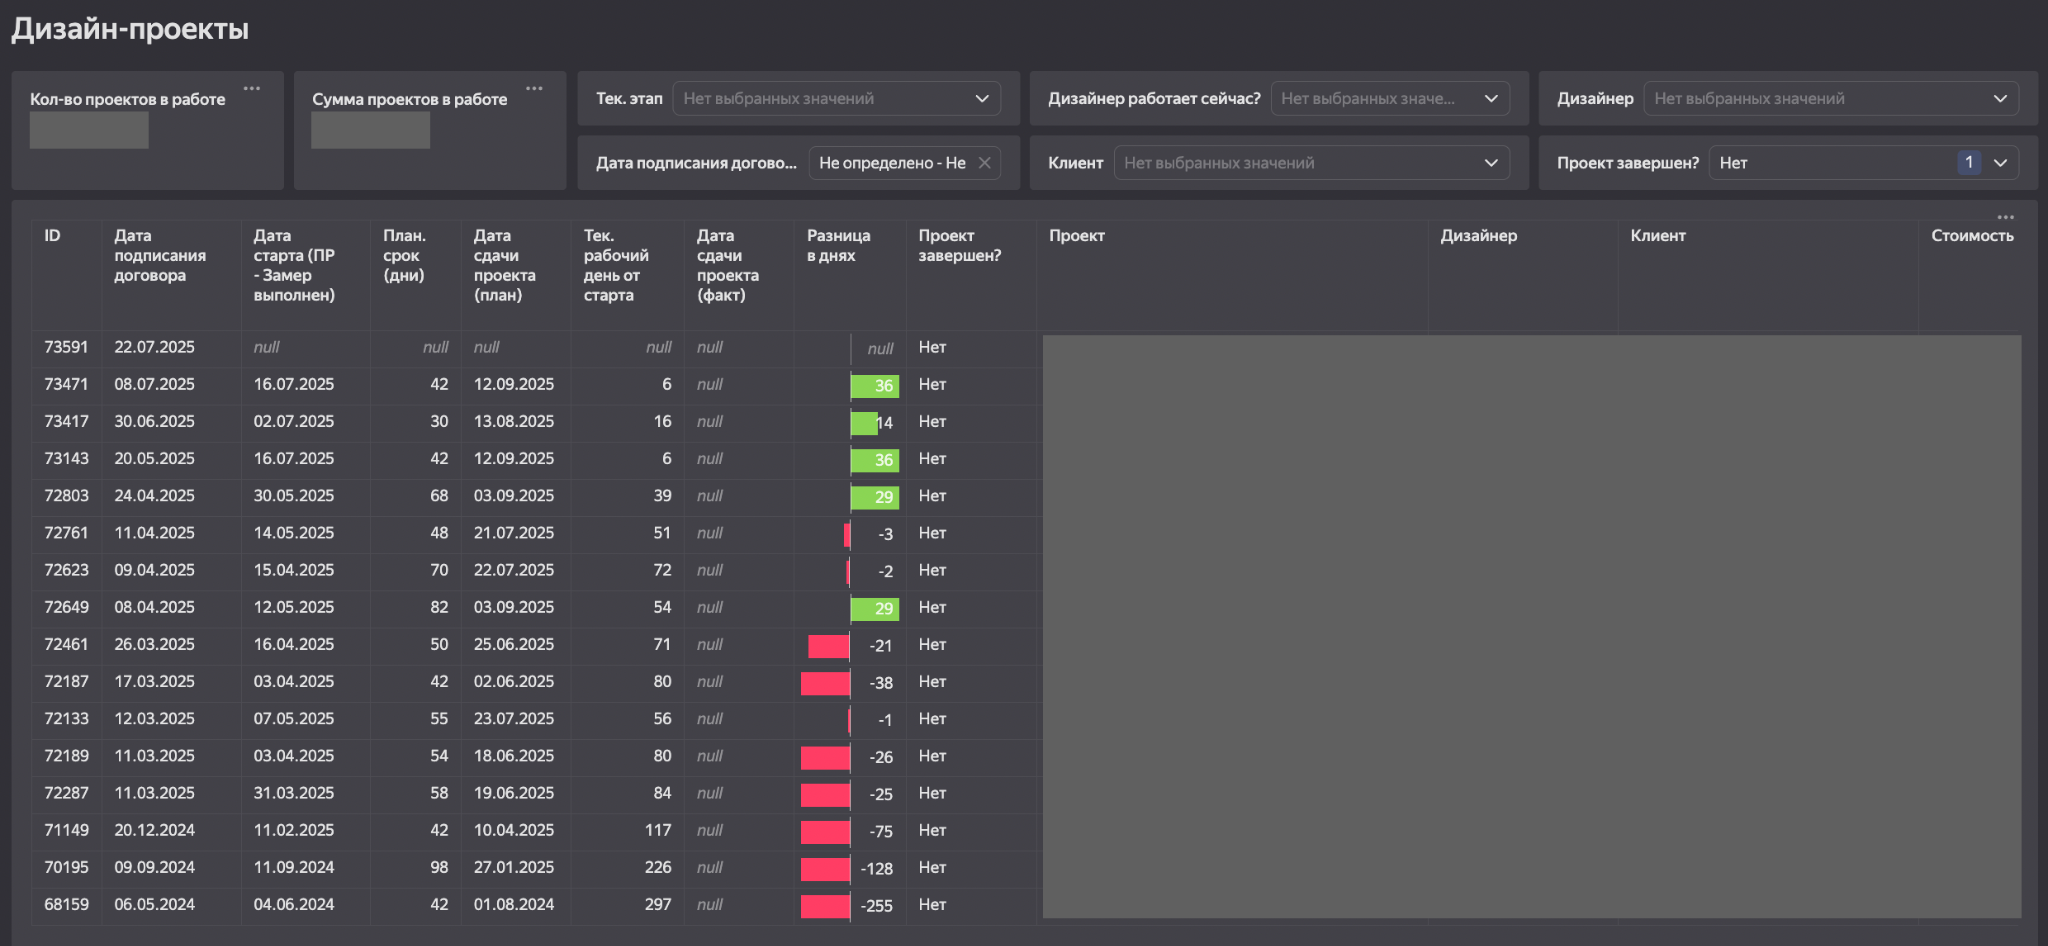The height and width of the screenshot is (946, 2048).
Task: Select the cell with ID 72623
Action: click(x=66, y=571)
